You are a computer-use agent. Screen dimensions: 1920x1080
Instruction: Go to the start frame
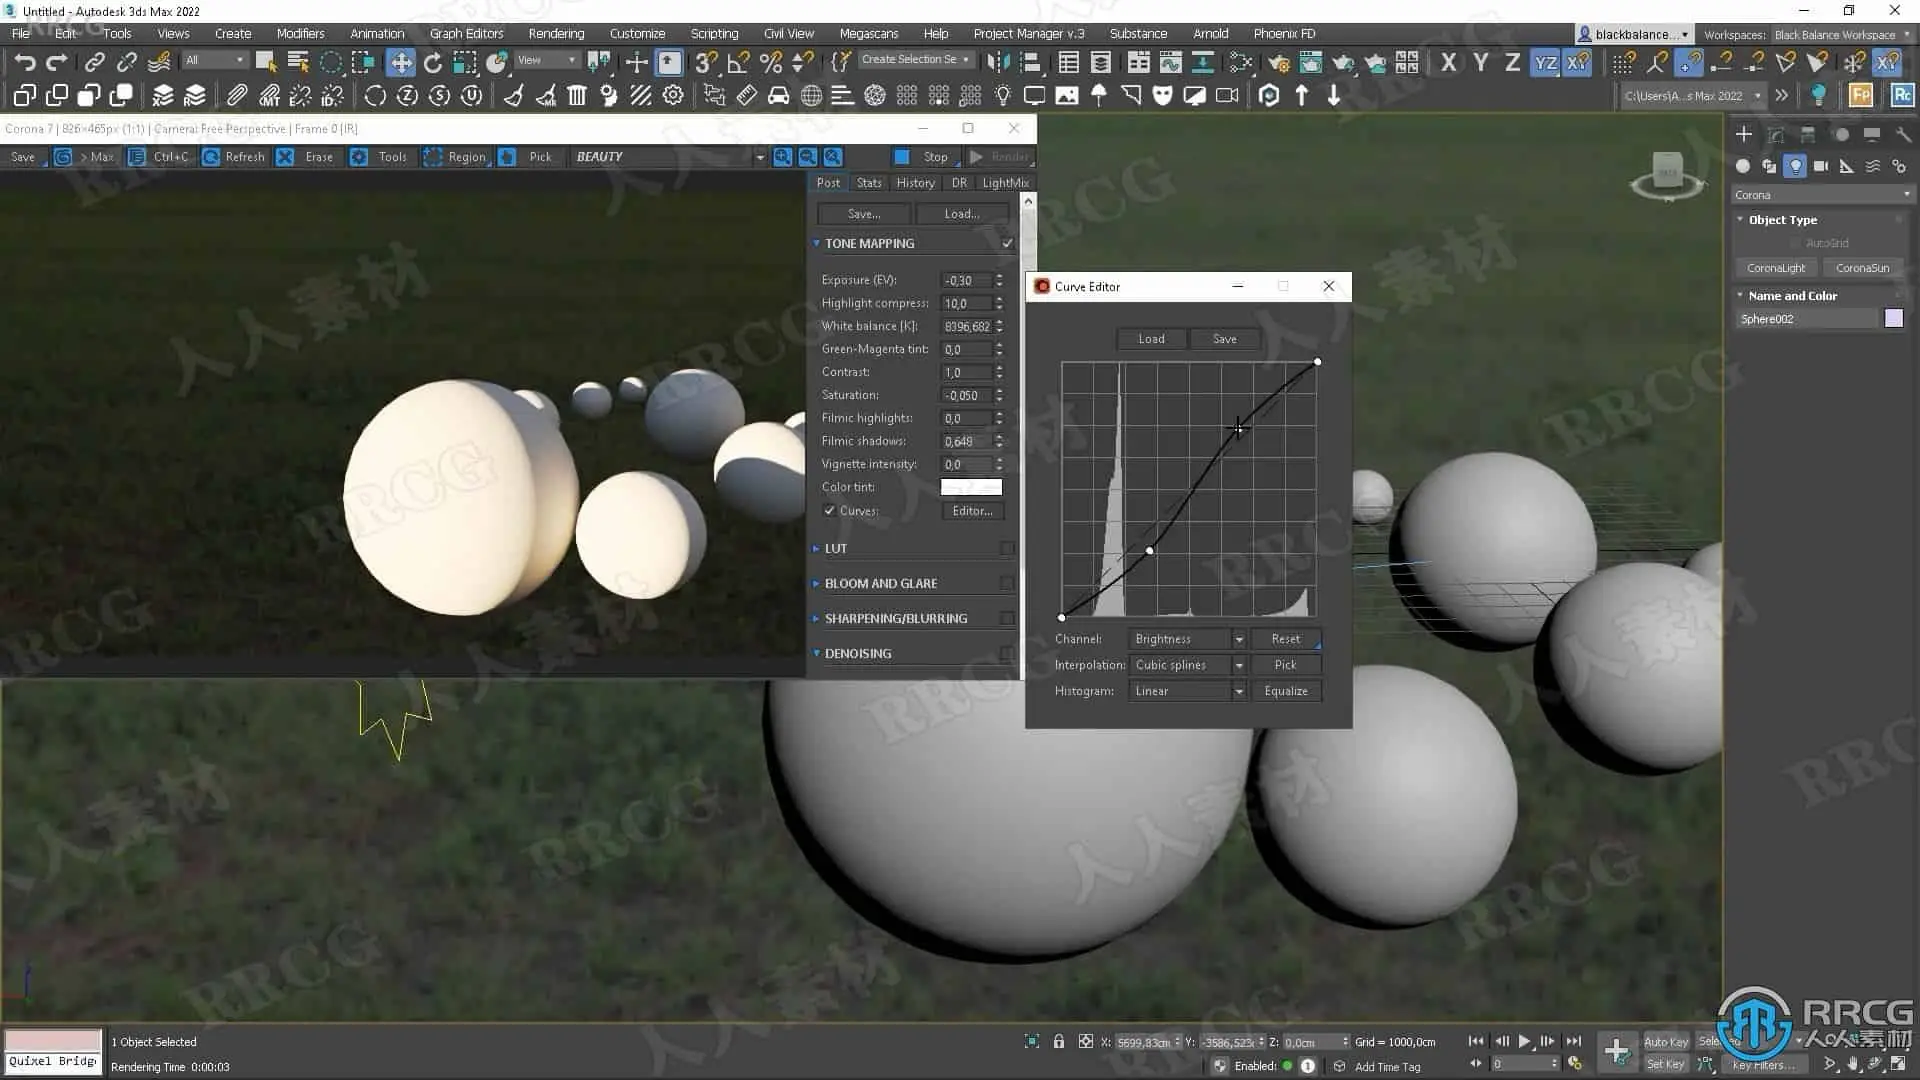[x=1476, y=1041]
